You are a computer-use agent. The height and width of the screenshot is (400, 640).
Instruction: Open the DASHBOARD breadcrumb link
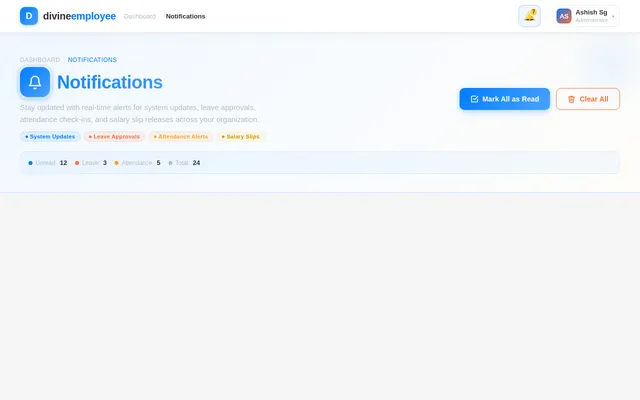pyautogui.click(x=40, y=60)
